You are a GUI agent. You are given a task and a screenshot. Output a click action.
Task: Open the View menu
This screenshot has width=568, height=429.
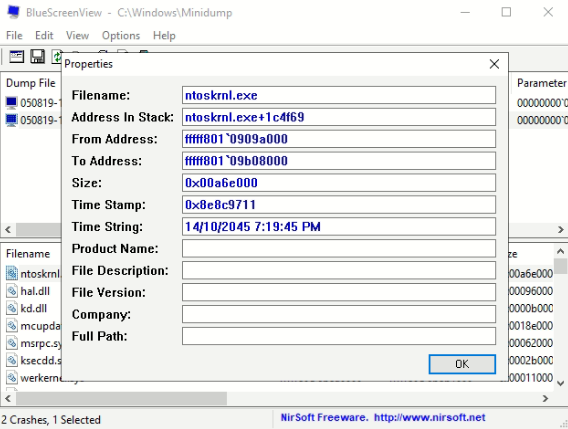tap(77, 36)
